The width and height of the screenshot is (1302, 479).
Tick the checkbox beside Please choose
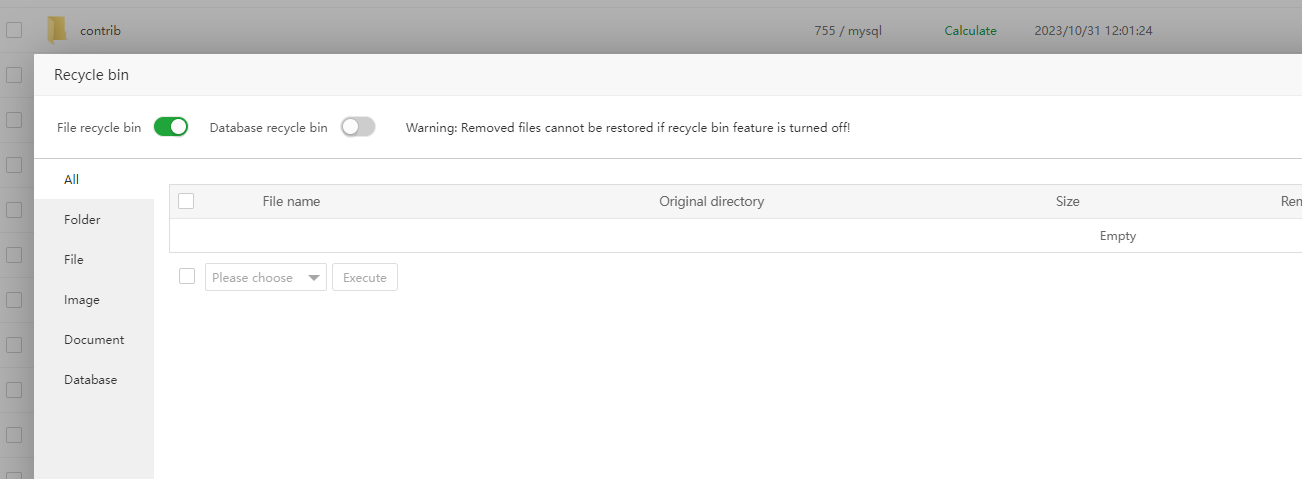click(187, 276)
